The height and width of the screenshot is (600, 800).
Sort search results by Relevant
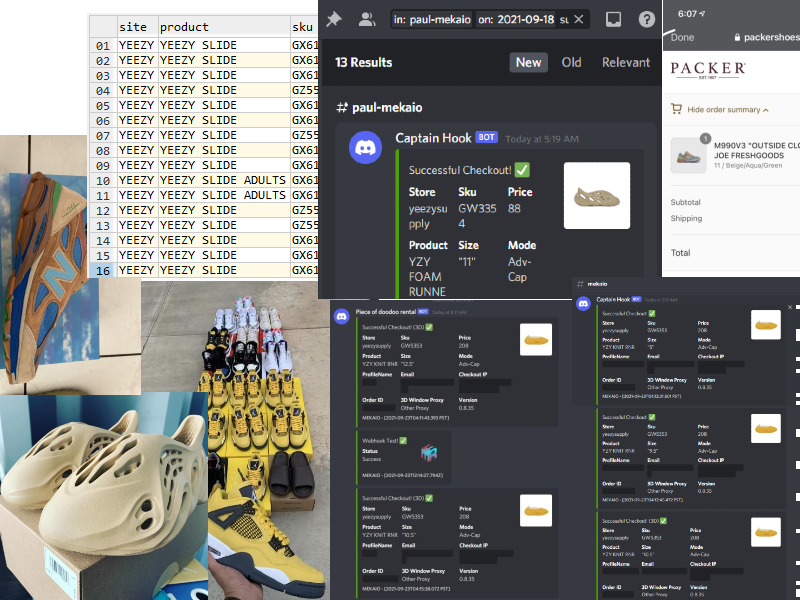pos(626,62)
